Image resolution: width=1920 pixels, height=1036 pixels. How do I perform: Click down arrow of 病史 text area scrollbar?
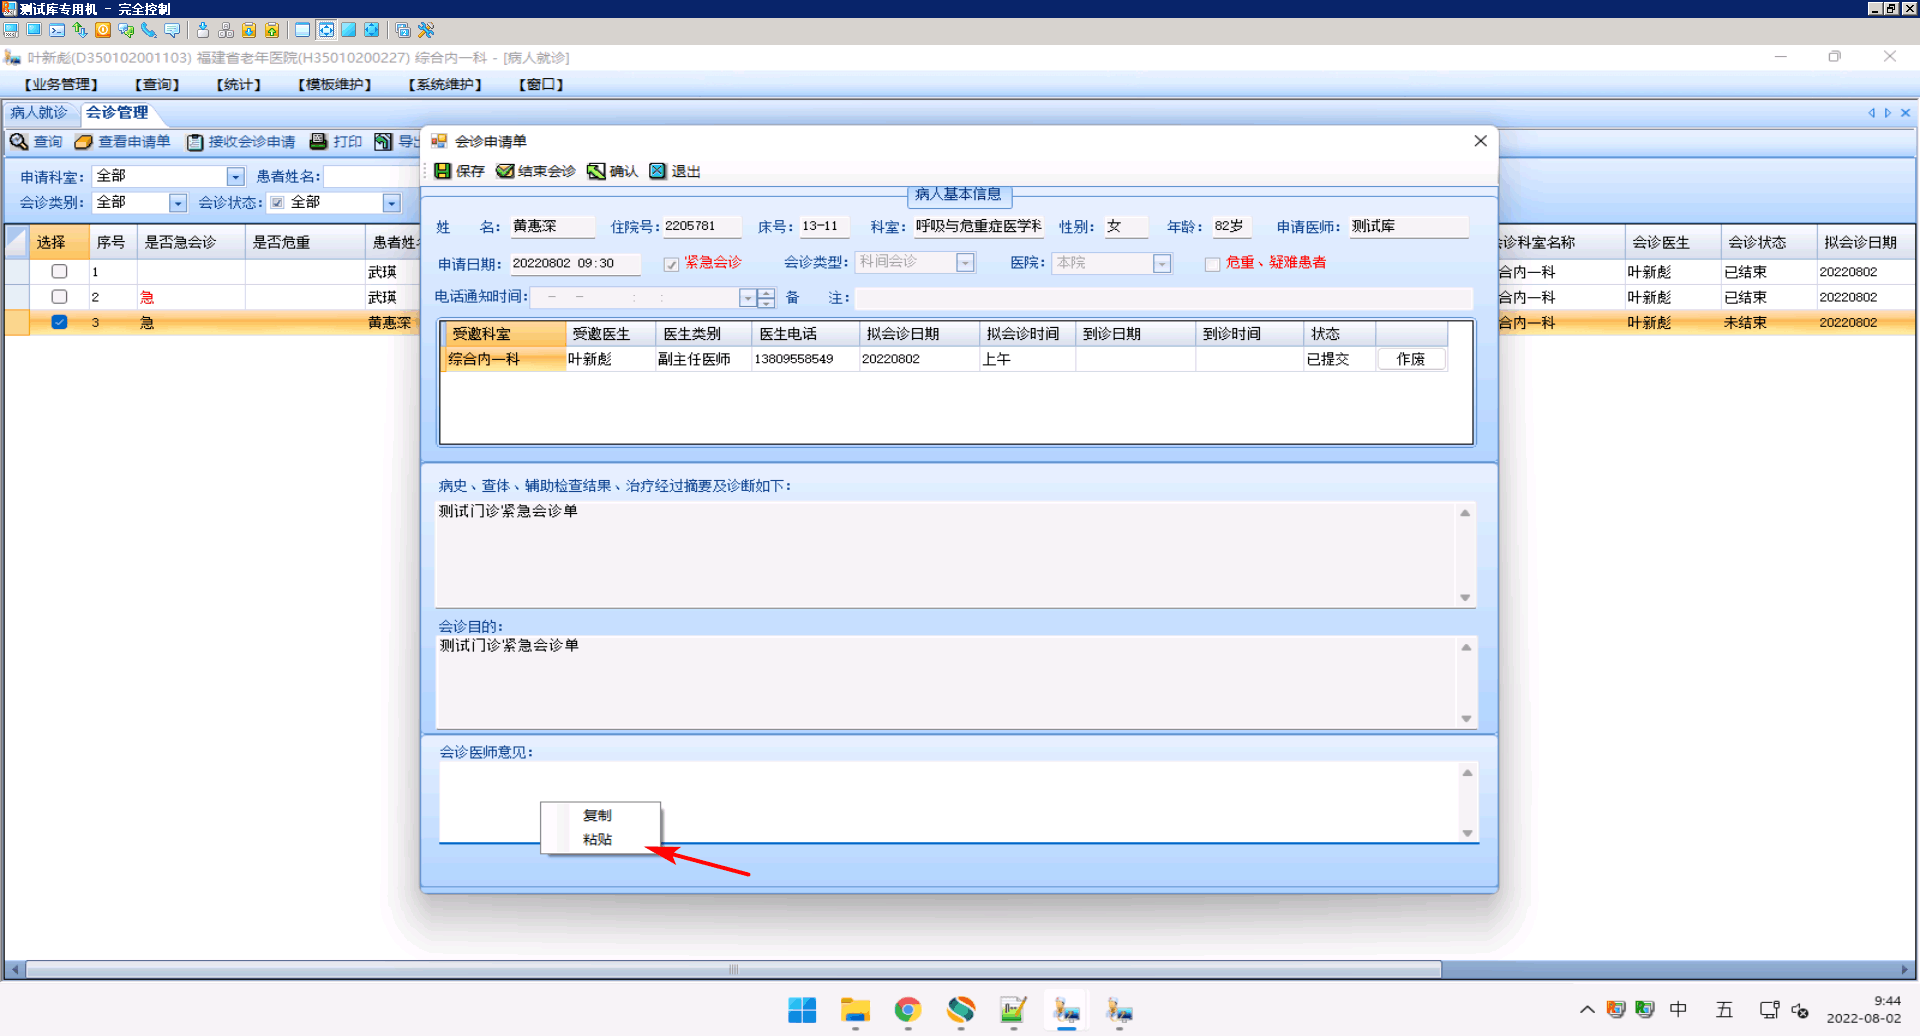[x=1465, y=598]
